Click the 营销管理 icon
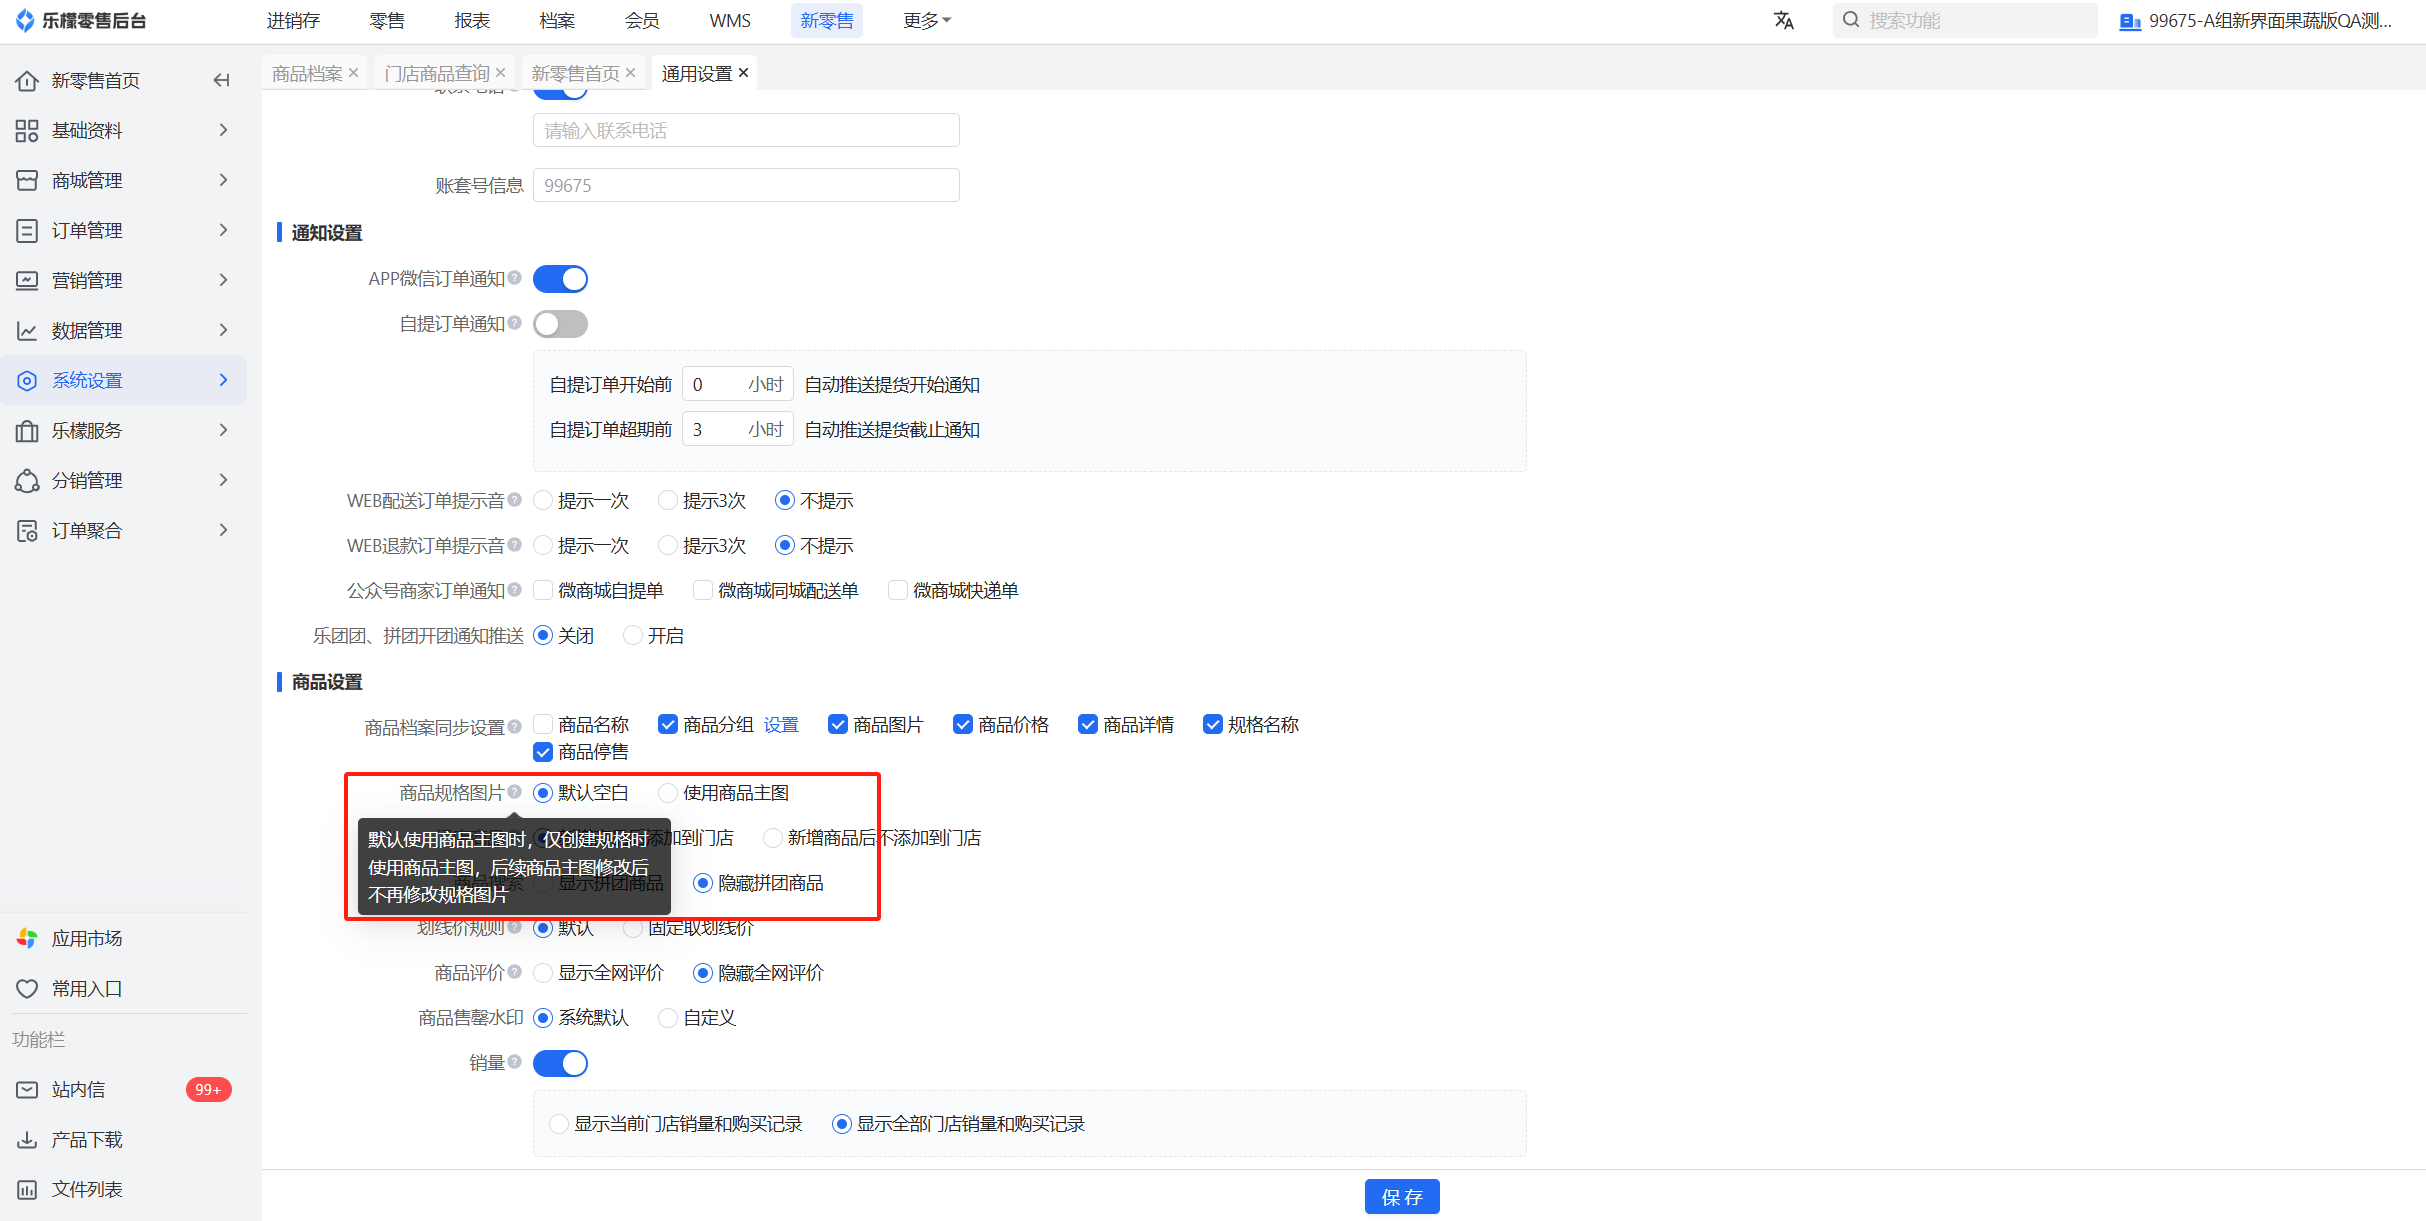 pos(27,280)
